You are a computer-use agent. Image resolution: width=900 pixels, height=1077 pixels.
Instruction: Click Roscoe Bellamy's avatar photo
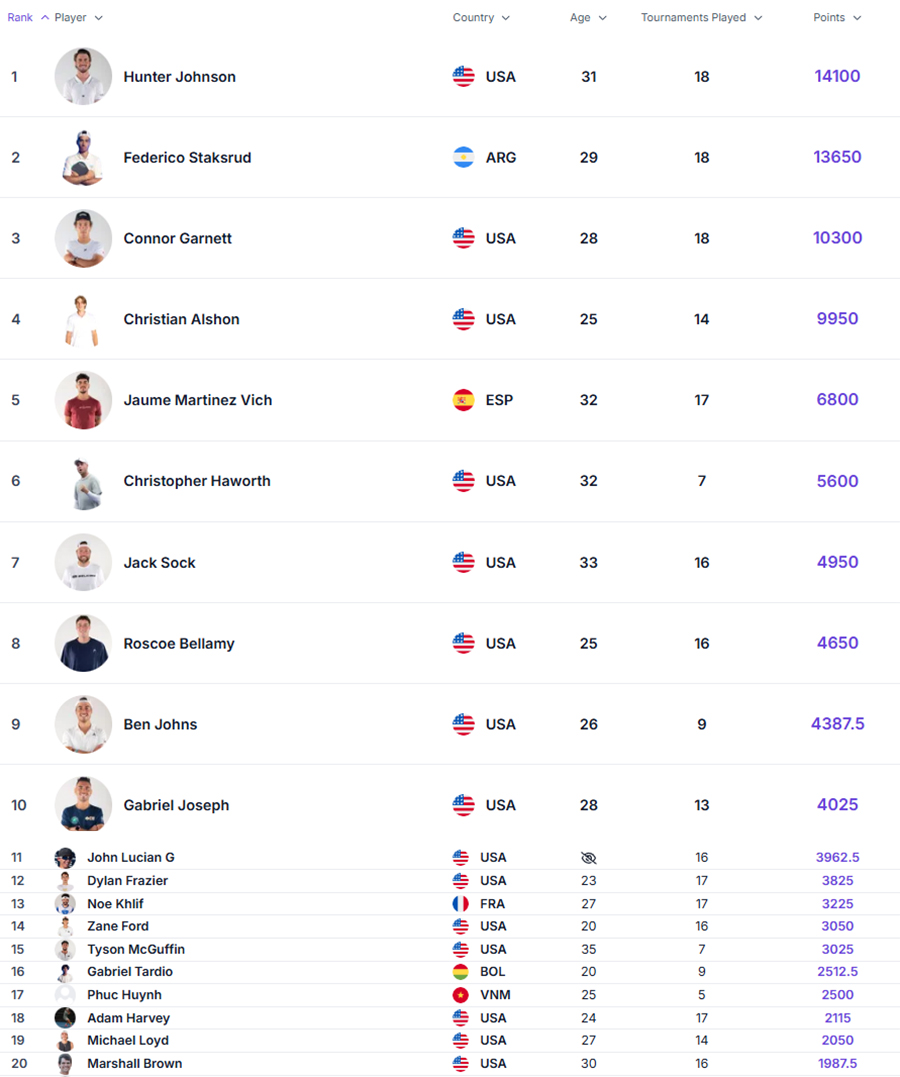point(83,643)
